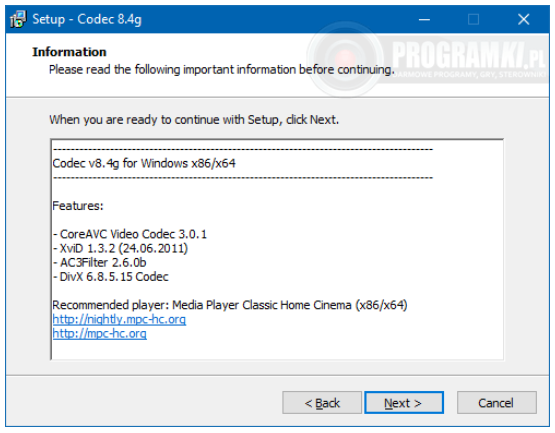The width and height of the screenshot is (555, 433).
Task: Click the 'AC3Filter 2.6.0b' line
Action: (x=99, y=262)
